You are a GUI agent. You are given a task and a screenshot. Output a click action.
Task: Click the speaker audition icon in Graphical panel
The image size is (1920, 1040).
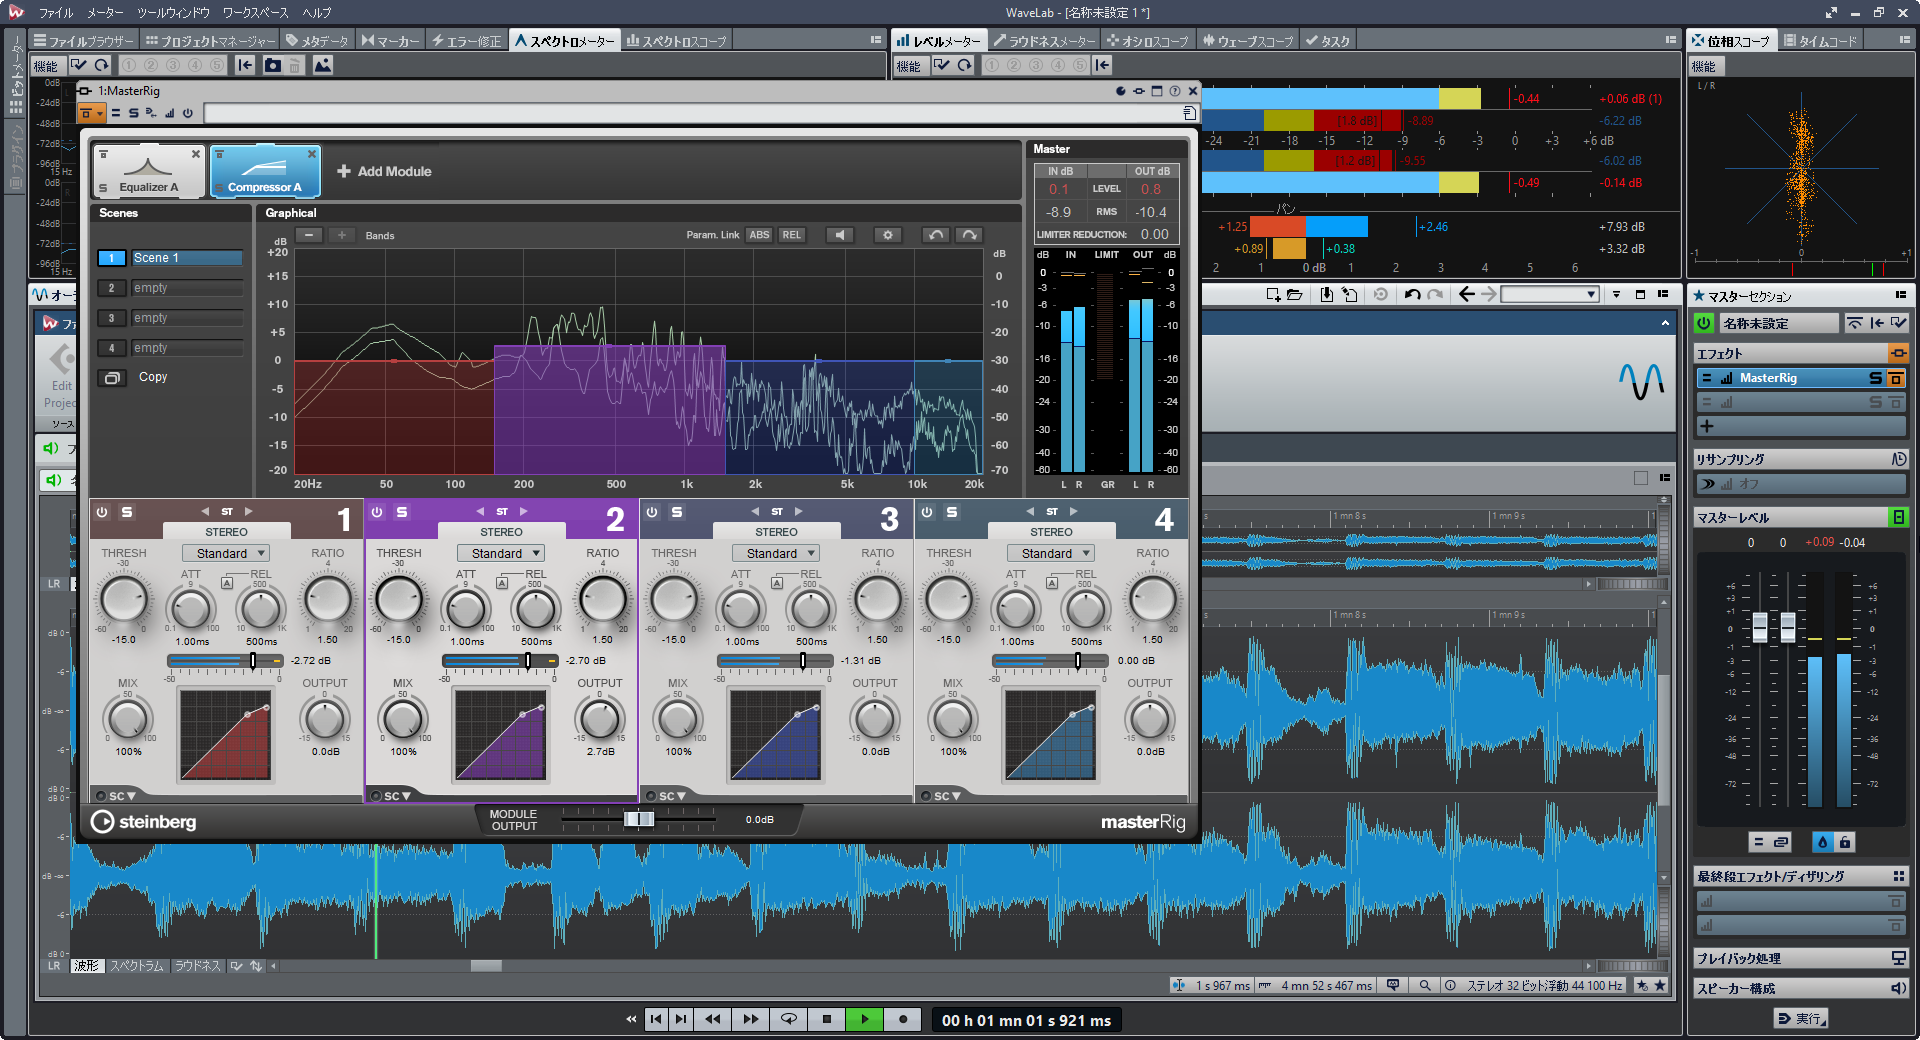[840, 235]
